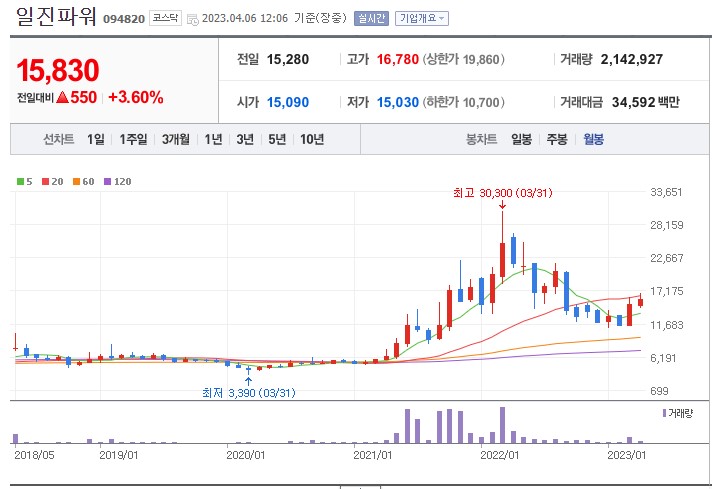
Task: Click the red 20 moving average swatch
Action: coord(45,182)
